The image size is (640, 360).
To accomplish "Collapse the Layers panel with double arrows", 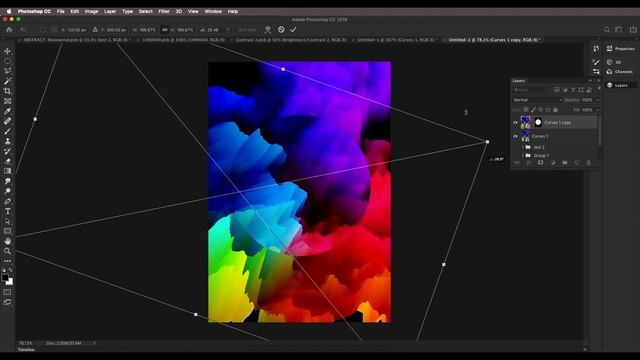I will pos(590,81).
